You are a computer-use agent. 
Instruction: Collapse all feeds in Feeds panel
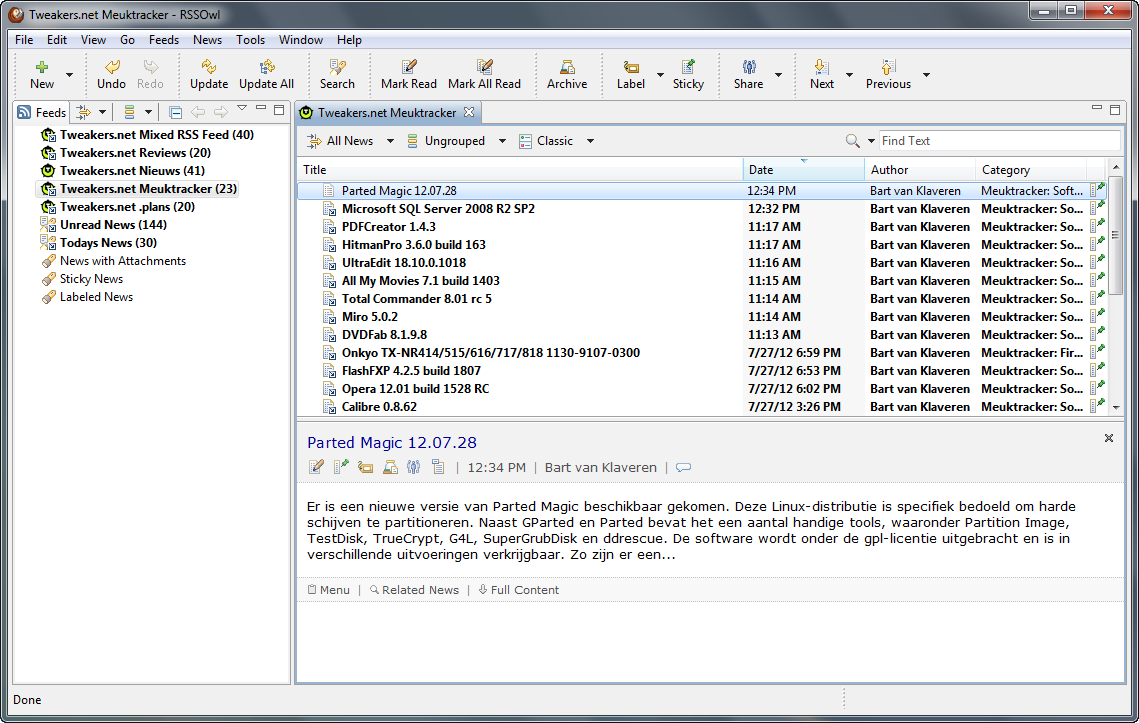176,112
